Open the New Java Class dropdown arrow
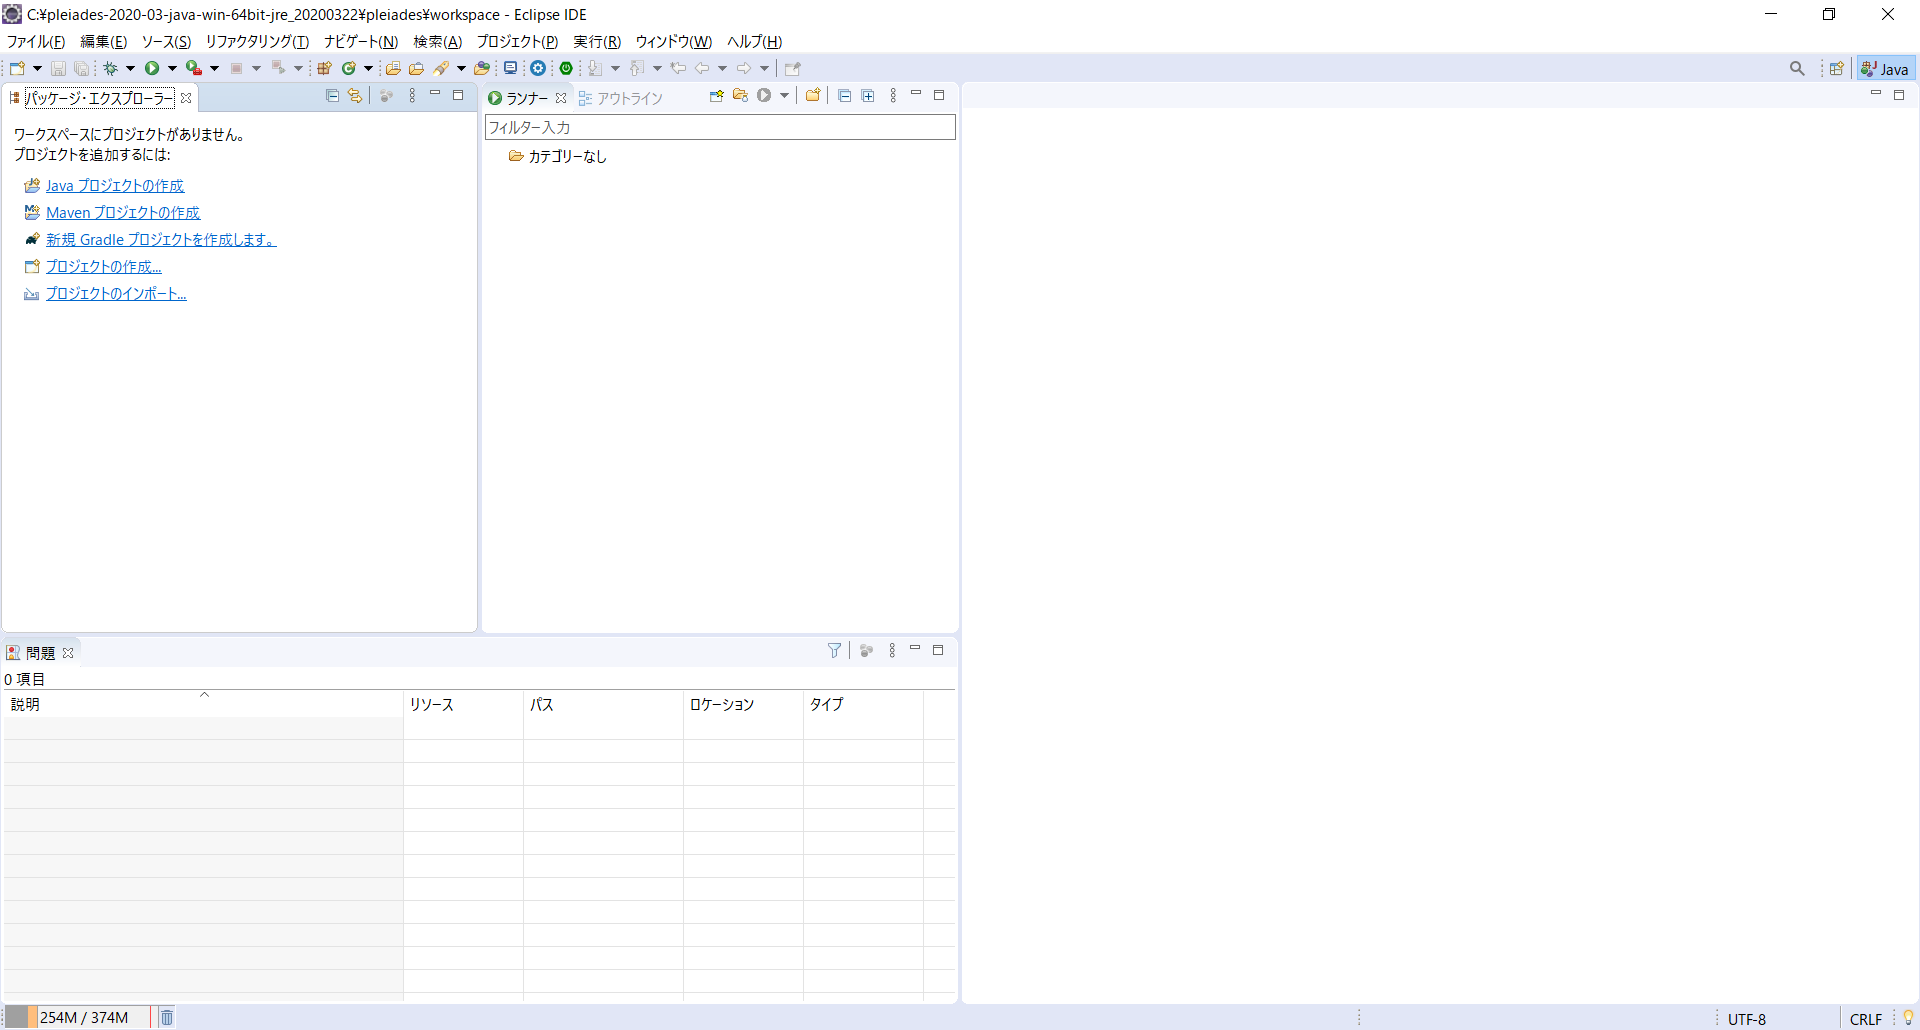This screenshot has width=1920, height=1030. coord(368,68)
